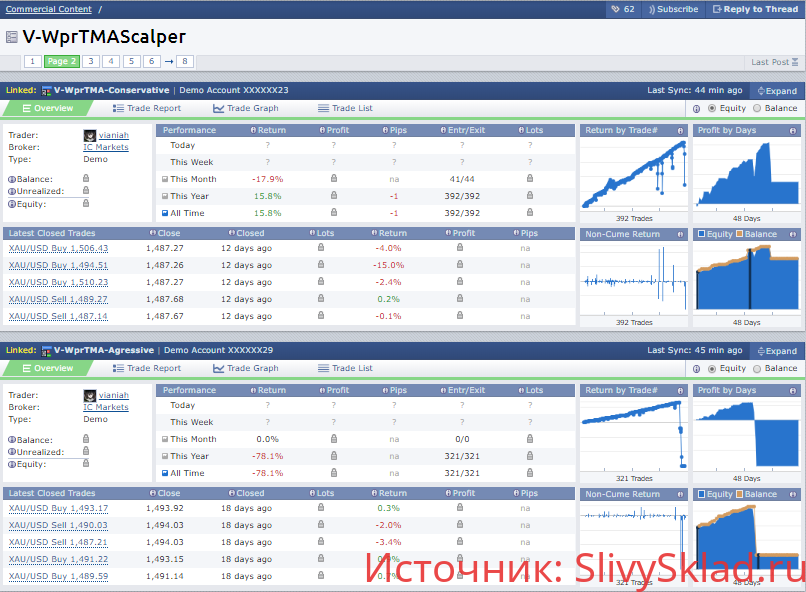Expand the V-WprTMA-Agressive panel
This screenshot has width=806, height=592.
[777, 351]
